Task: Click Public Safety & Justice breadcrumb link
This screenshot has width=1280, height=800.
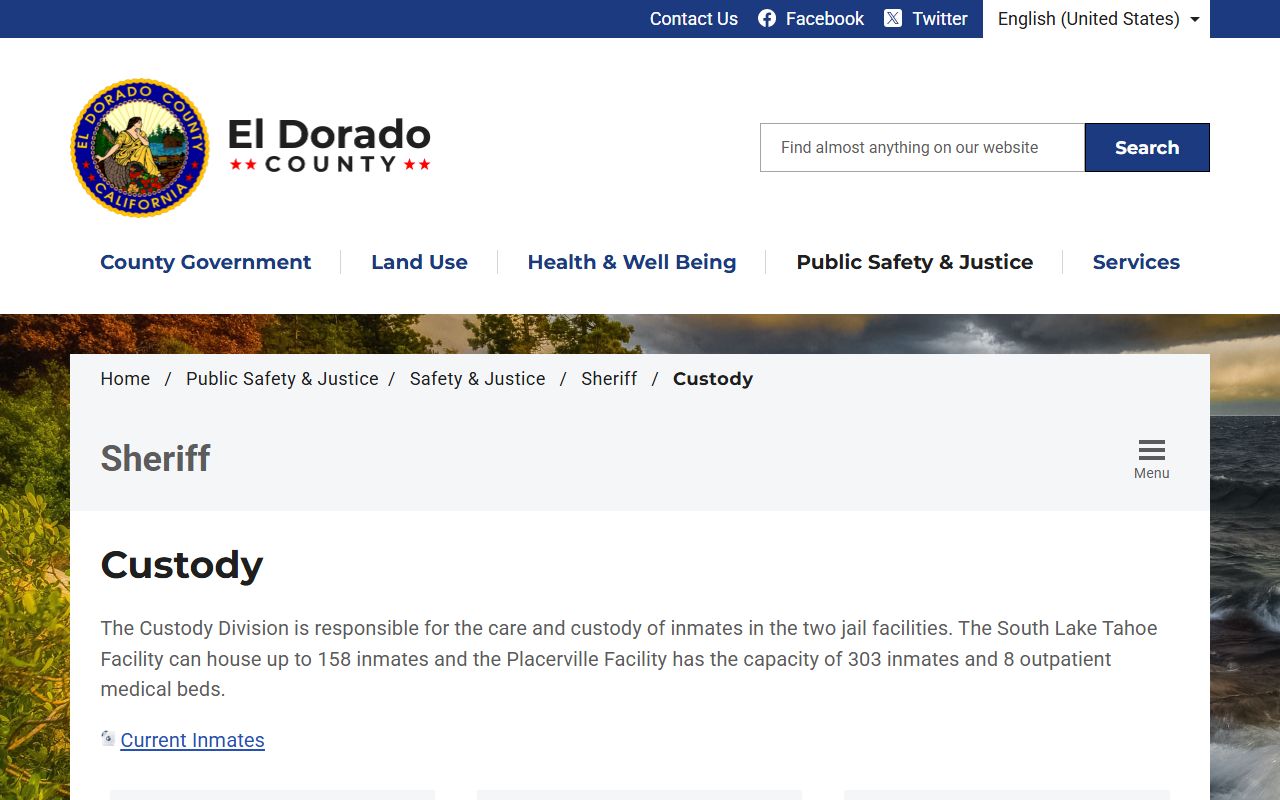Action: pyautogui.click(x=282, y=379)
